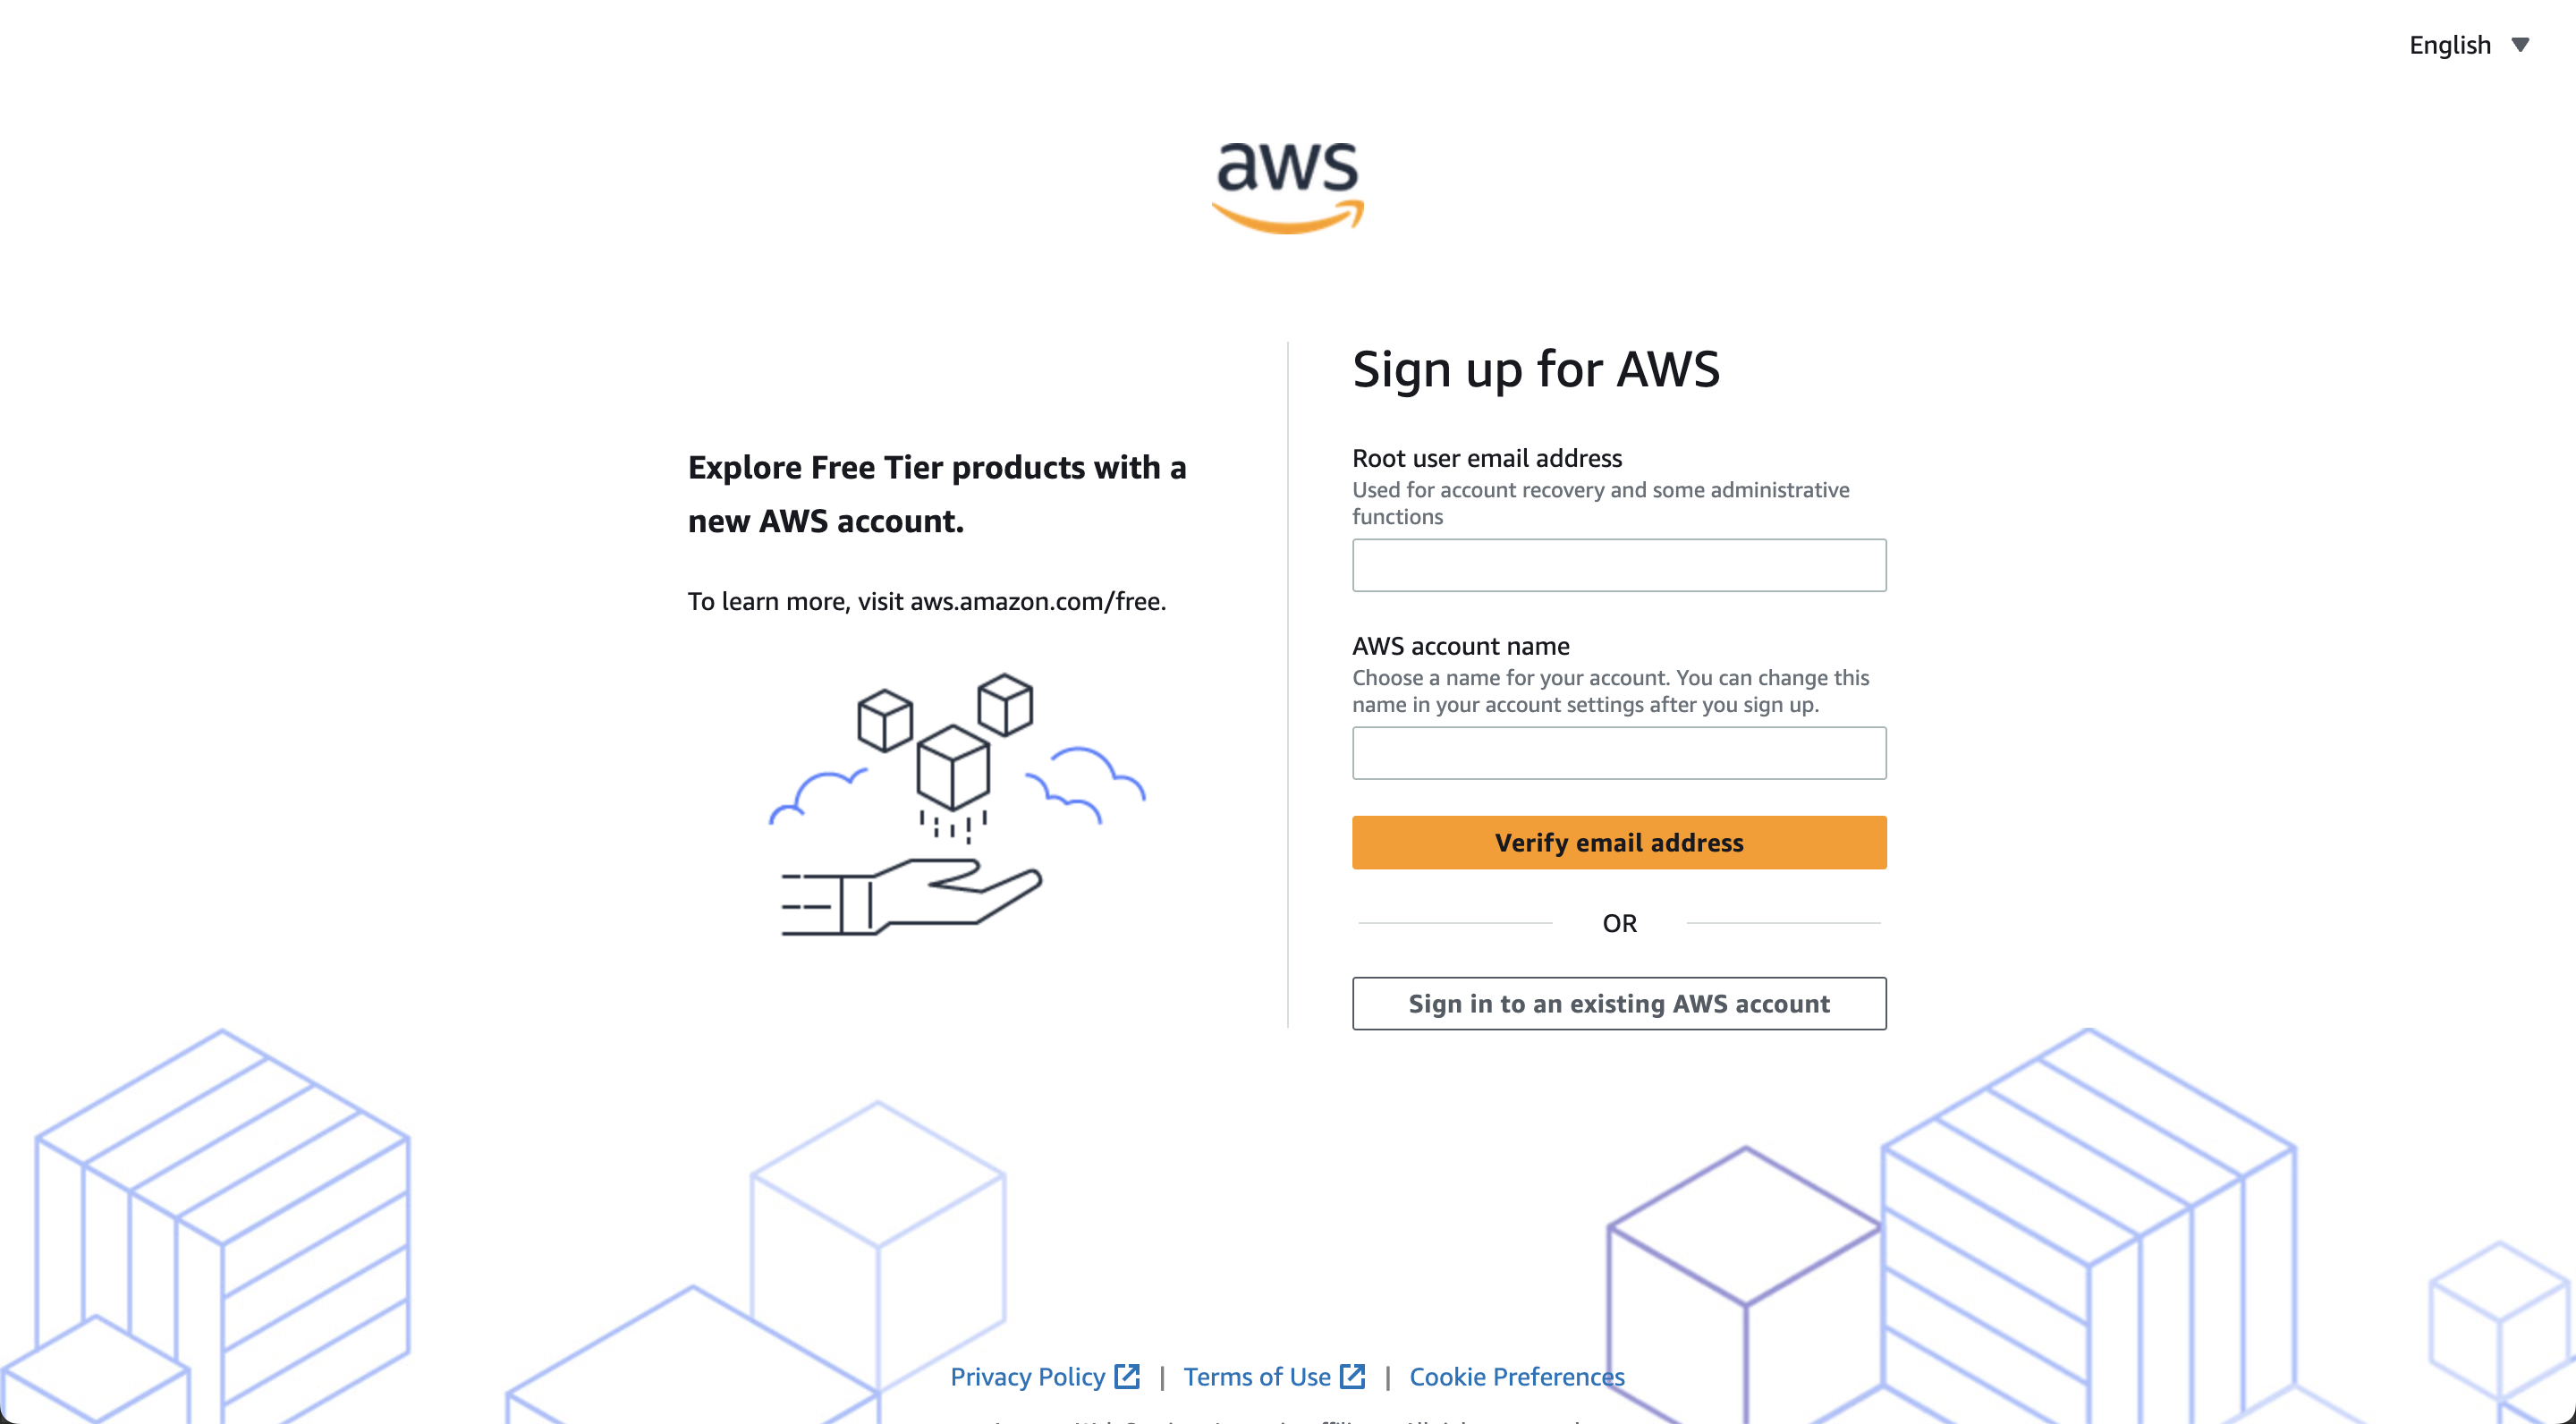Click the Verify email address button
The image size is (2576, 1424).
pos(1619,842)
